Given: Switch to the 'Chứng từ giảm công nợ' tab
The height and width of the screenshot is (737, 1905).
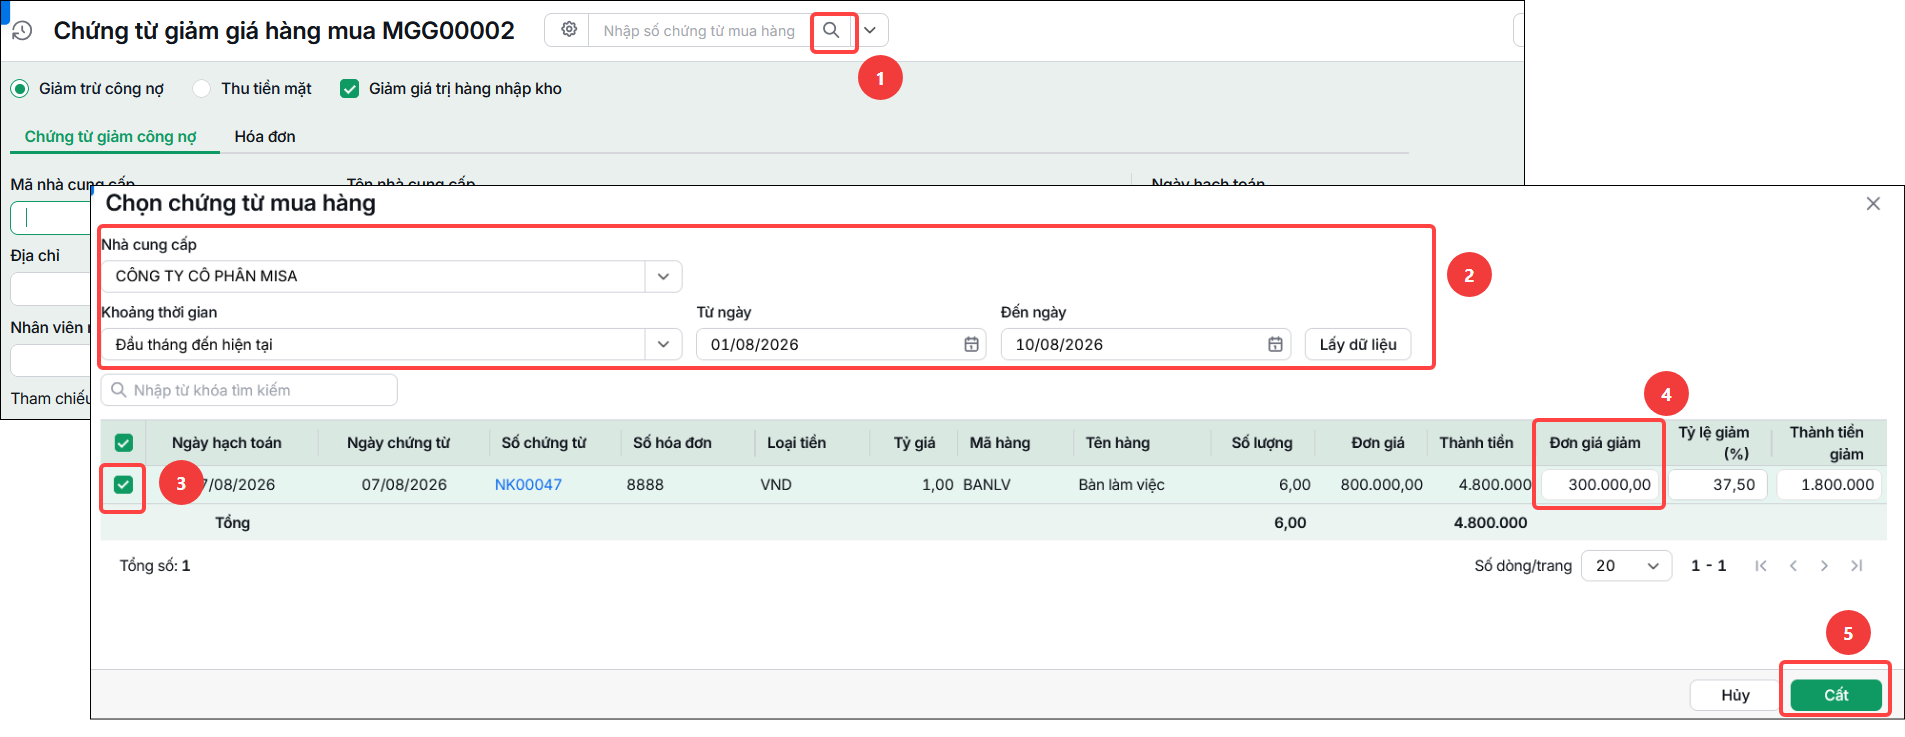Looking at the screenshot, I should tap(111, 136).
